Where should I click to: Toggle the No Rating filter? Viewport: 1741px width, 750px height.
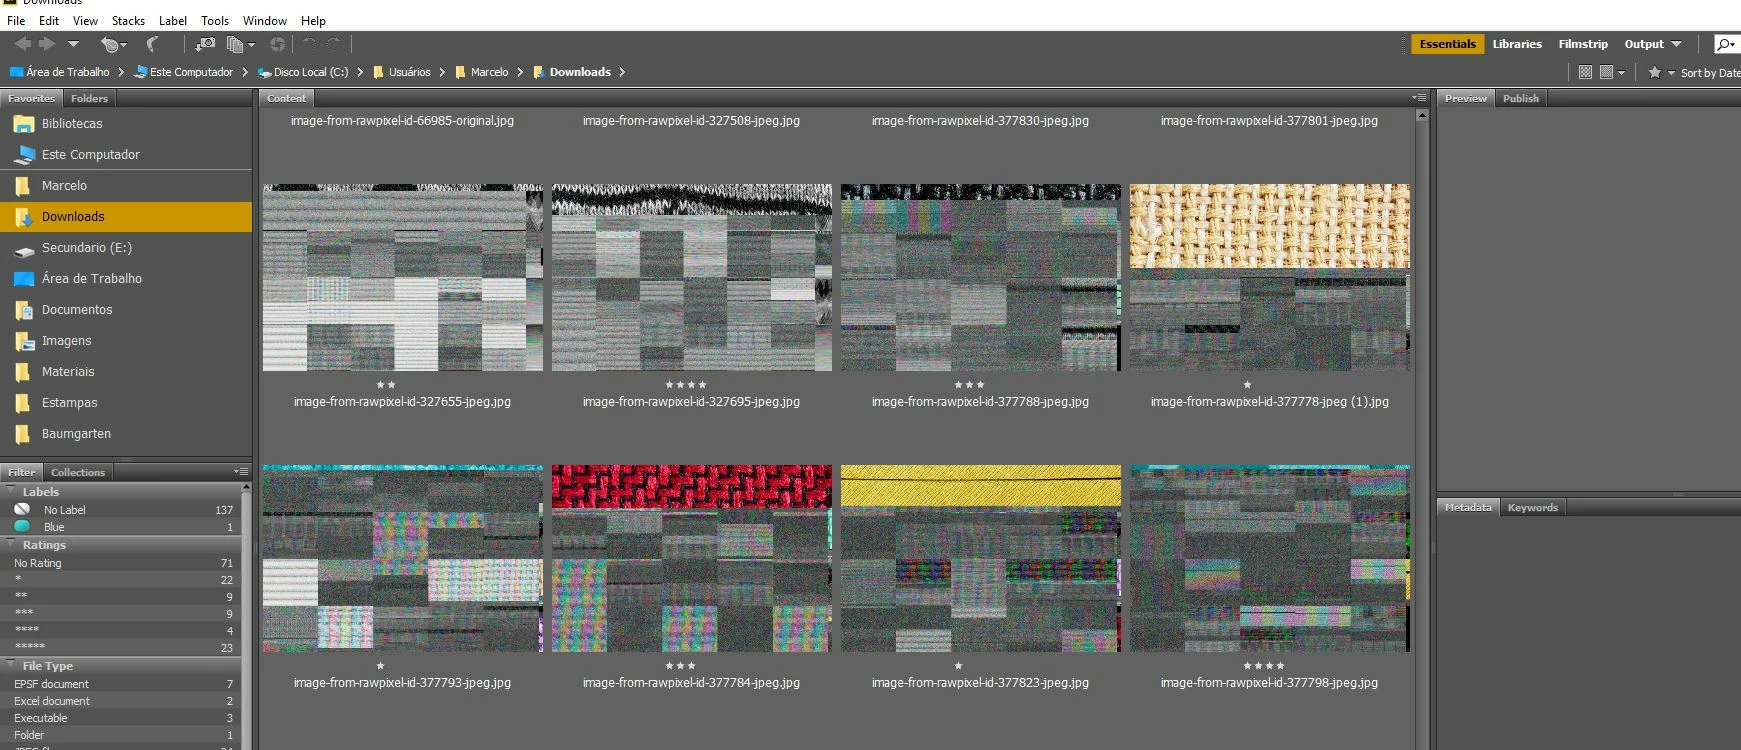pos(121,563)
